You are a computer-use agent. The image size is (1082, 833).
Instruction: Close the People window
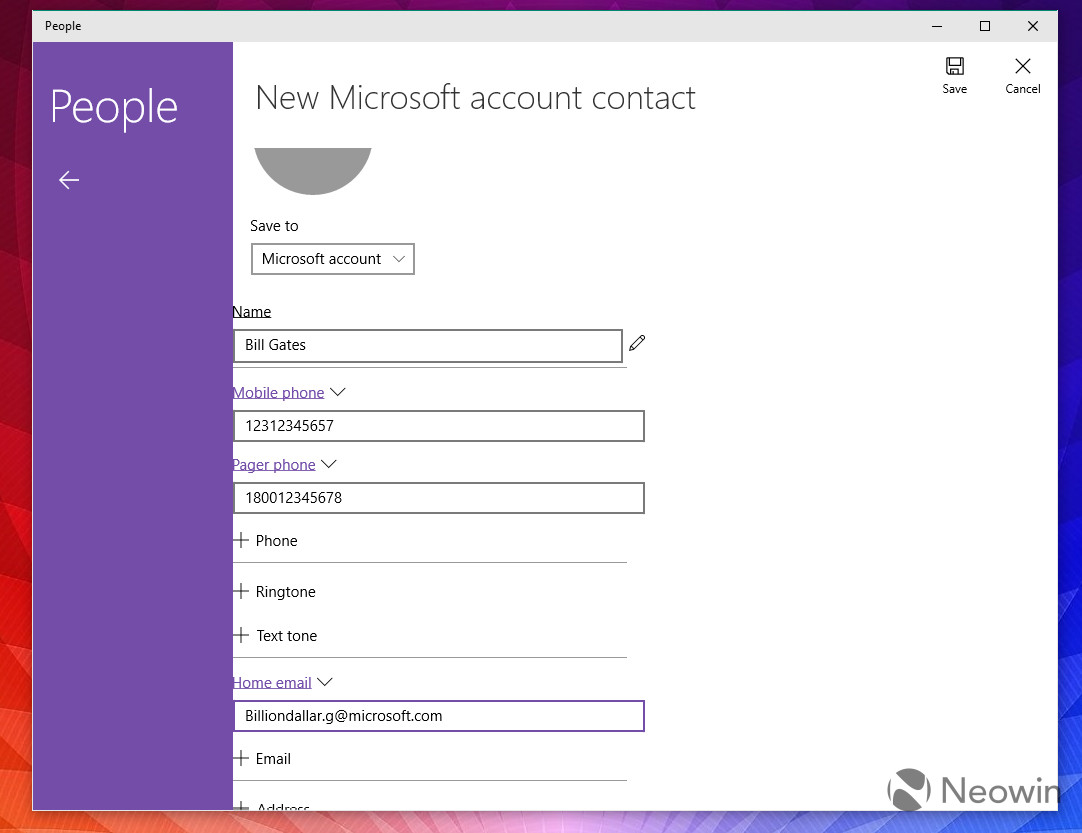(1032, 26)
